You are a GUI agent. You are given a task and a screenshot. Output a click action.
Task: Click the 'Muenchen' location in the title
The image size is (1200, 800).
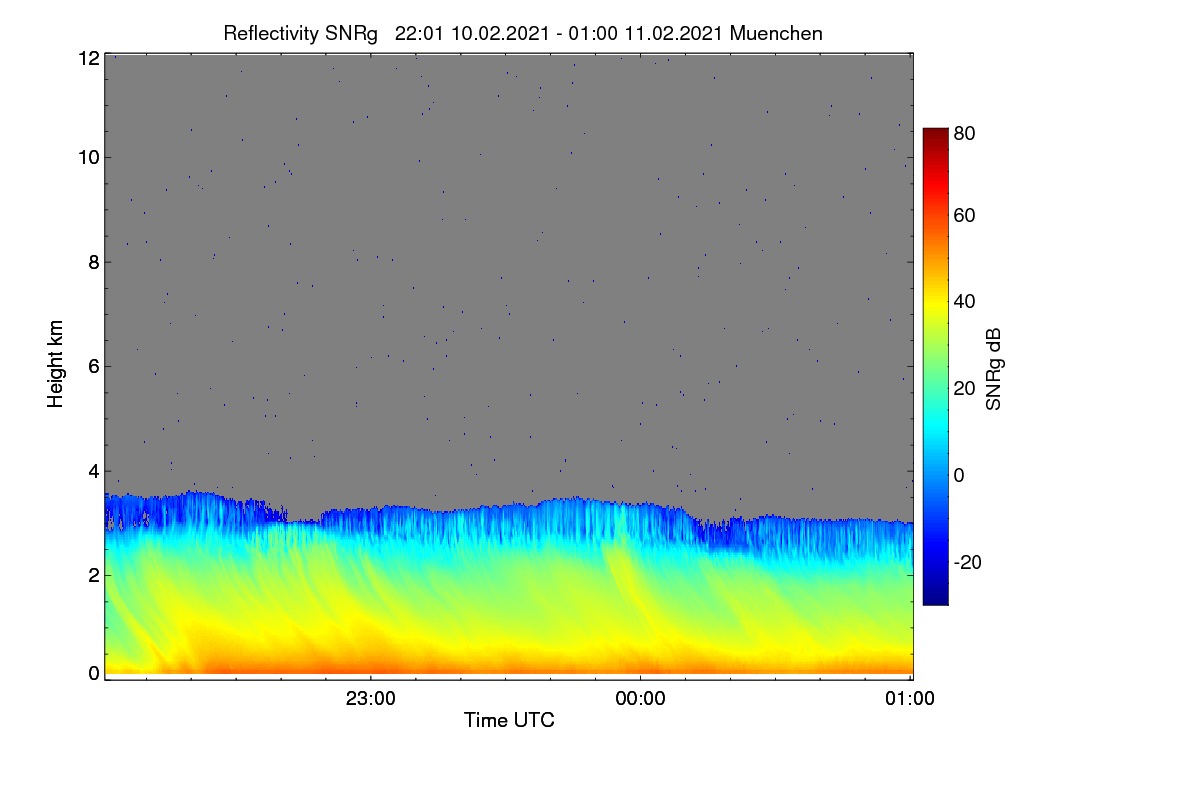coord(776,34)
